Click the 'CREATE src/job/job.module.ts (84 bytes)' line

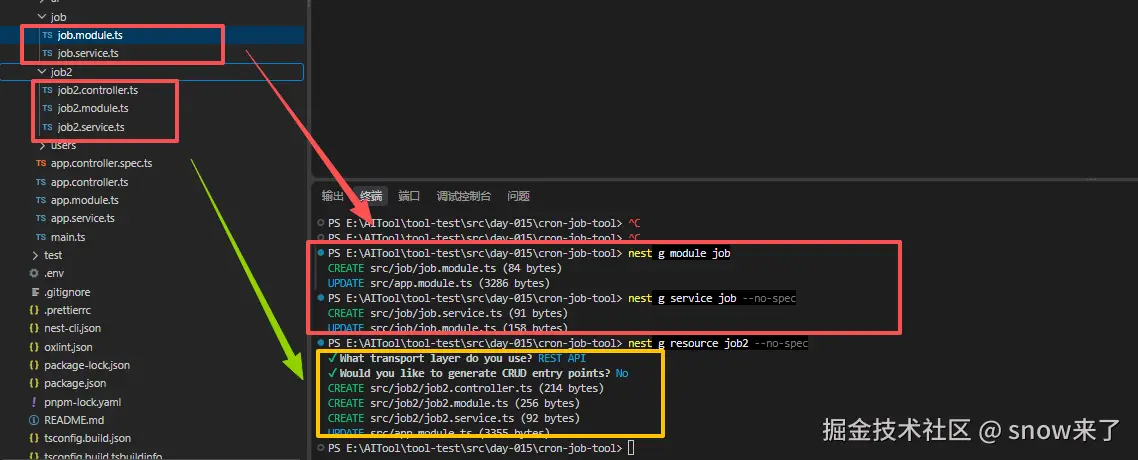pyautogui.click(x=445, y=268)
